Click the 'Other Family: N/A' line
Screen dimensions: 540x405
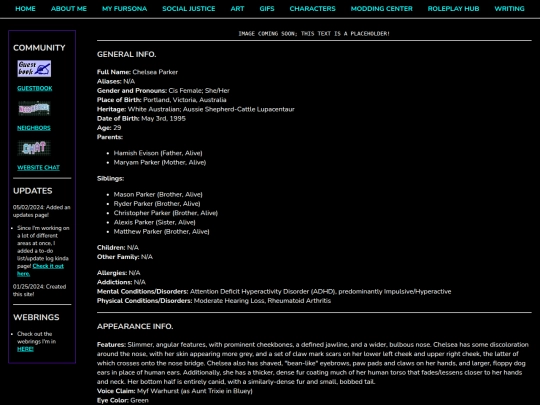(125, 257)
